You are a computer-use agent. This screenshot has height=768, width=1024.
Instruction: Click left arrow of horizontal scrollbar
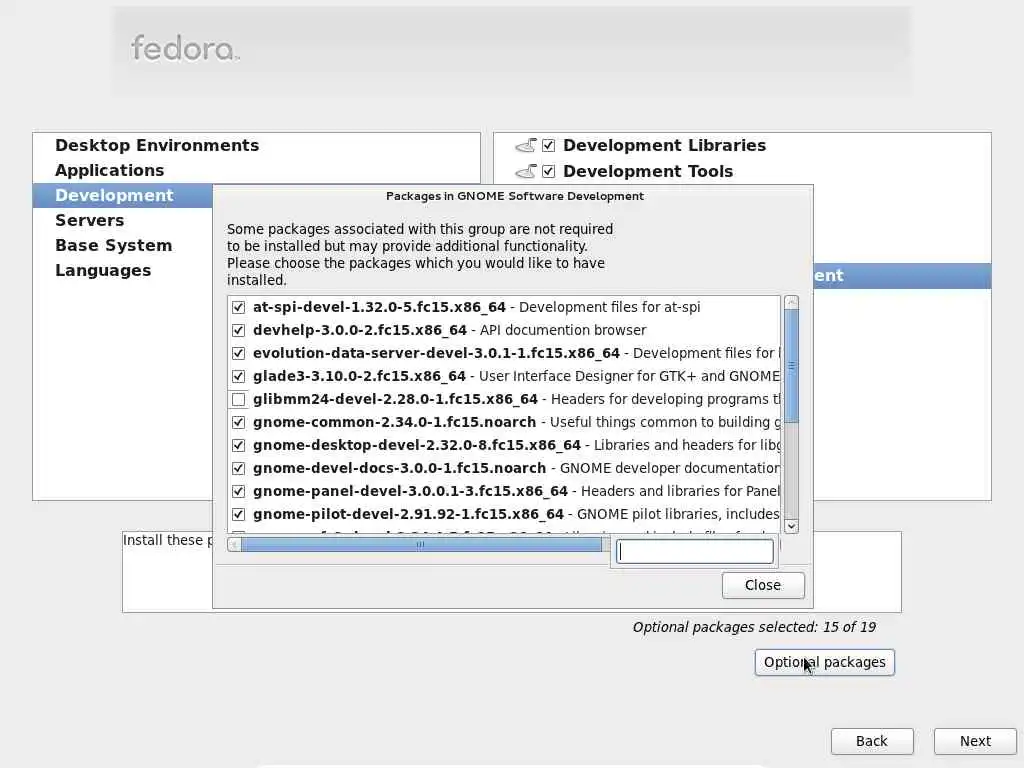pos(234,544)
